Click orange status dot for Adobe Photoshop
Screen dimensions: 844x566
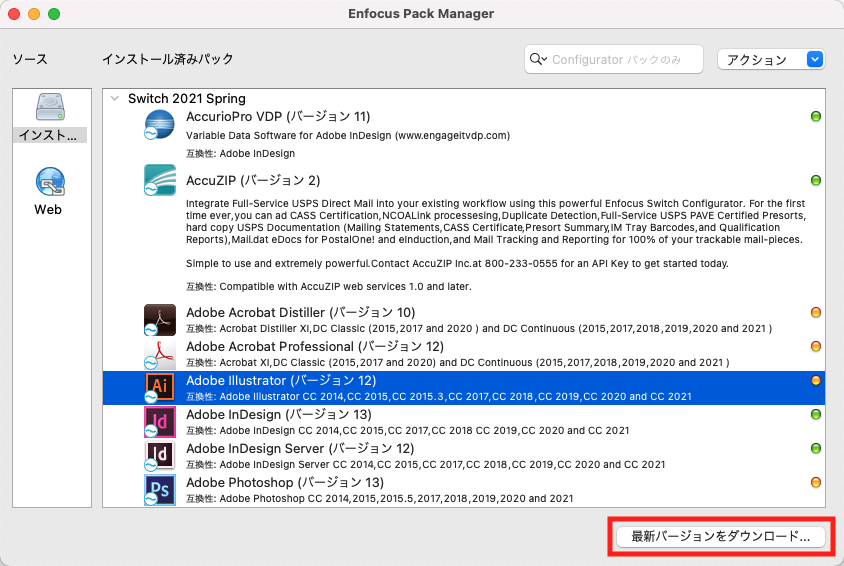(x=815, y=482)
